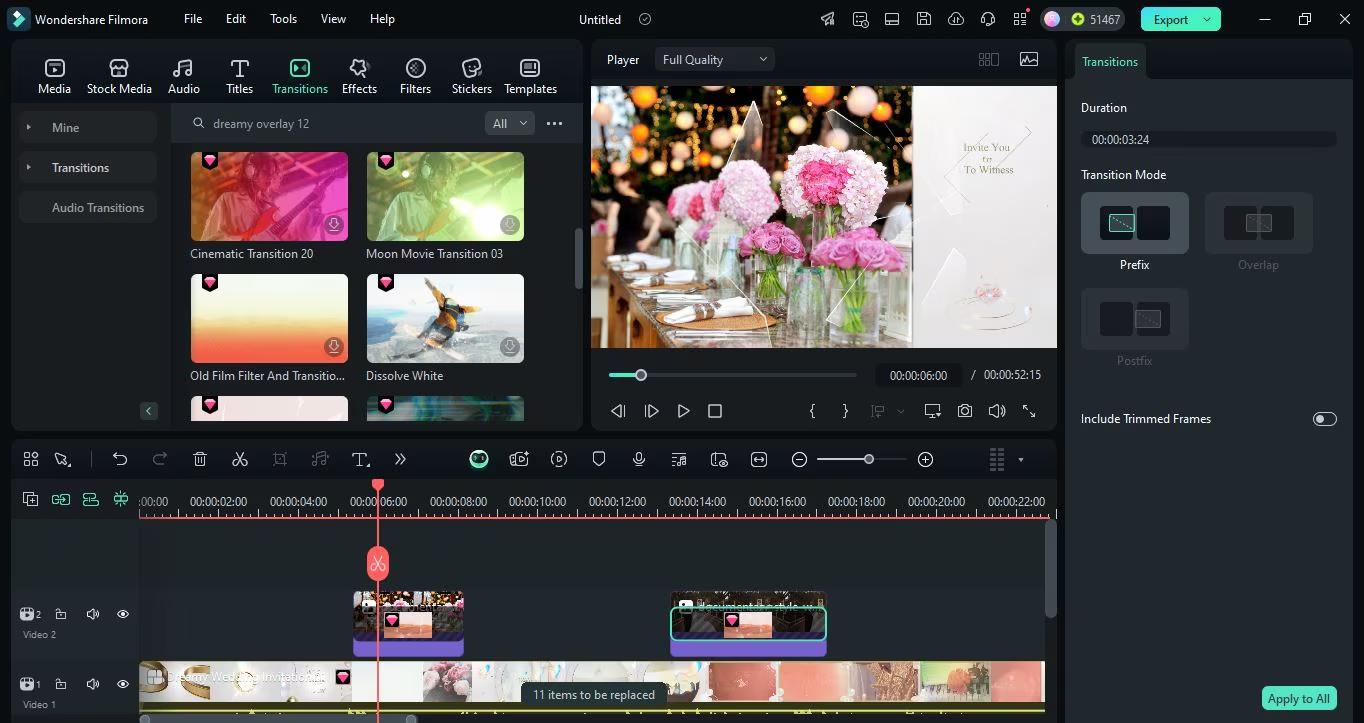The width and height of the screenshot is (1364, 723).
Task: Open the Media panel
Action: (54, 76)
